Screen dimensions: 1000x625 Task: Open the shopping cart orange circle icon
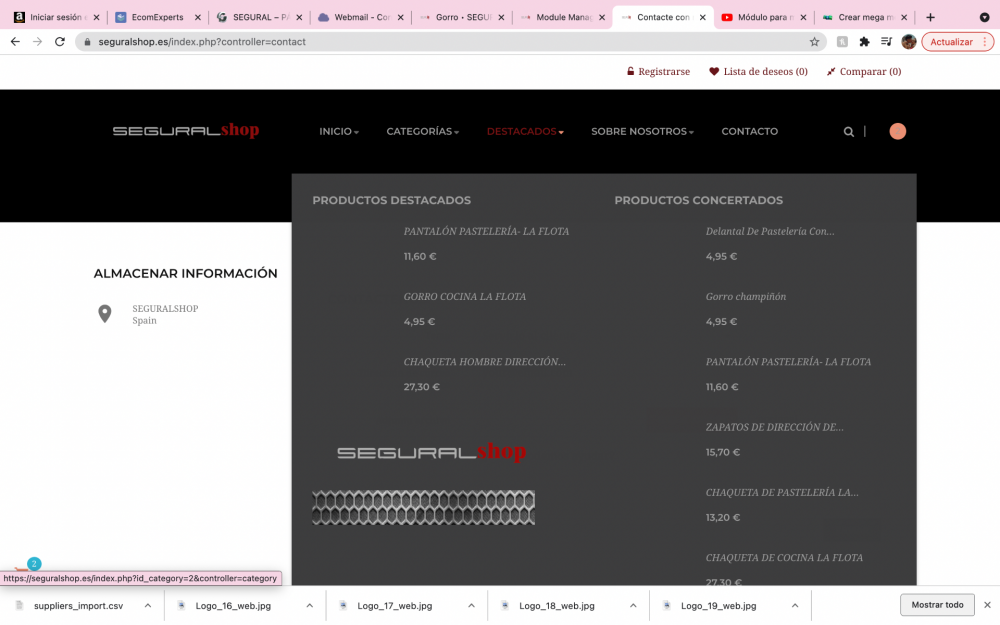coord(897,131)
